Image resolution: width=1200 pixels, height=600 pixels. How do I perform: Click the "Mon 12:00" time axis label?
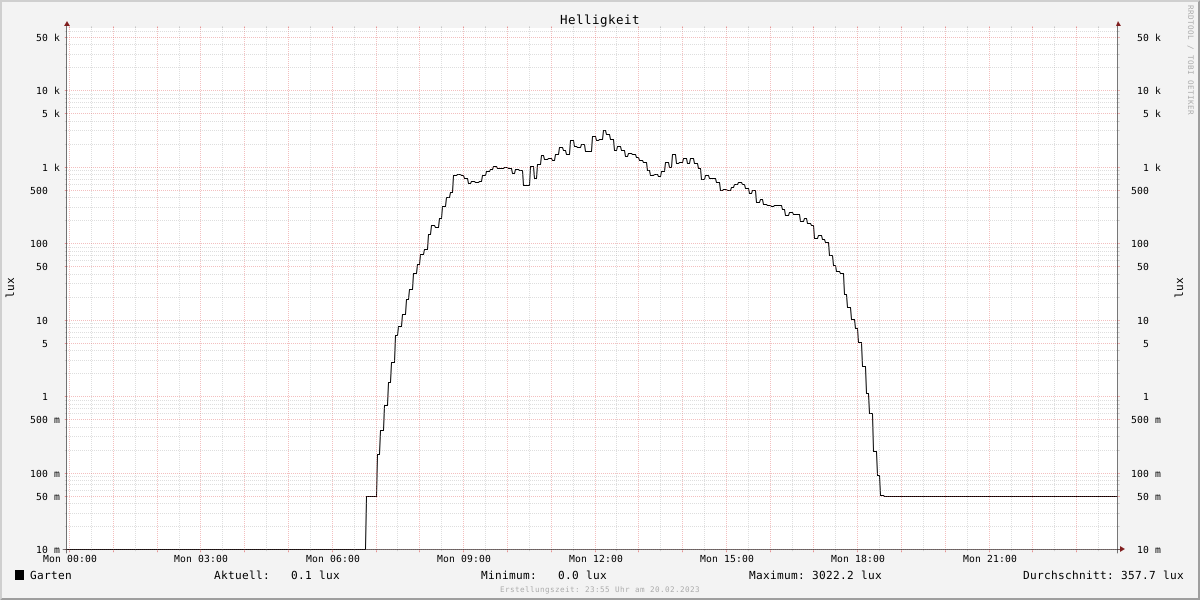[596, 559]
